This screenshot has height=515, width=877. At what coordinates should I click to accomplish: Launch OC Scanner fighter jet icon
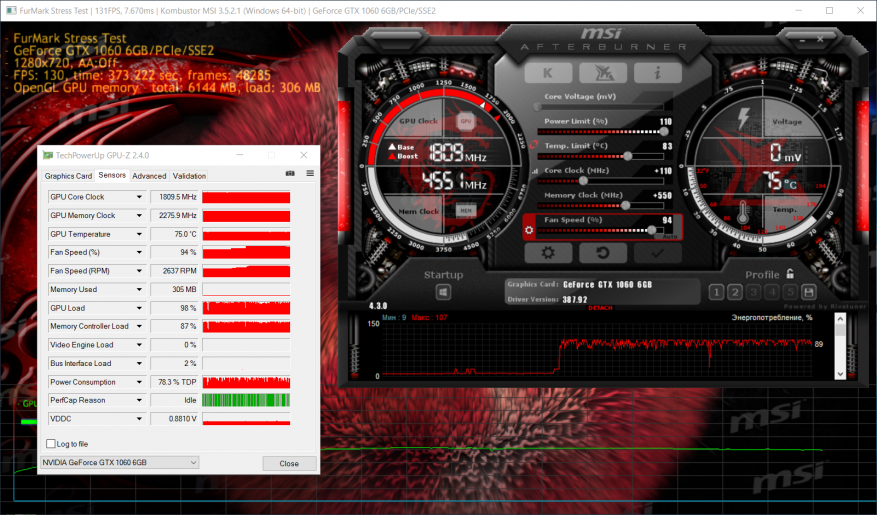602,73
